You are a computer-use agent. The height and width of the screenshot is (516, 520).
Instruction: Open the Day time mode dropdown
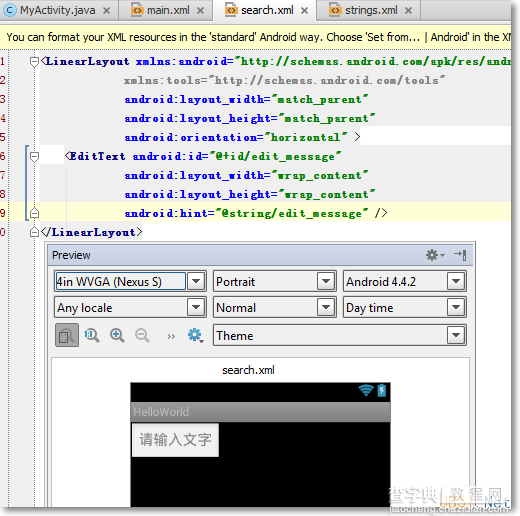click(x=404, y=307)
